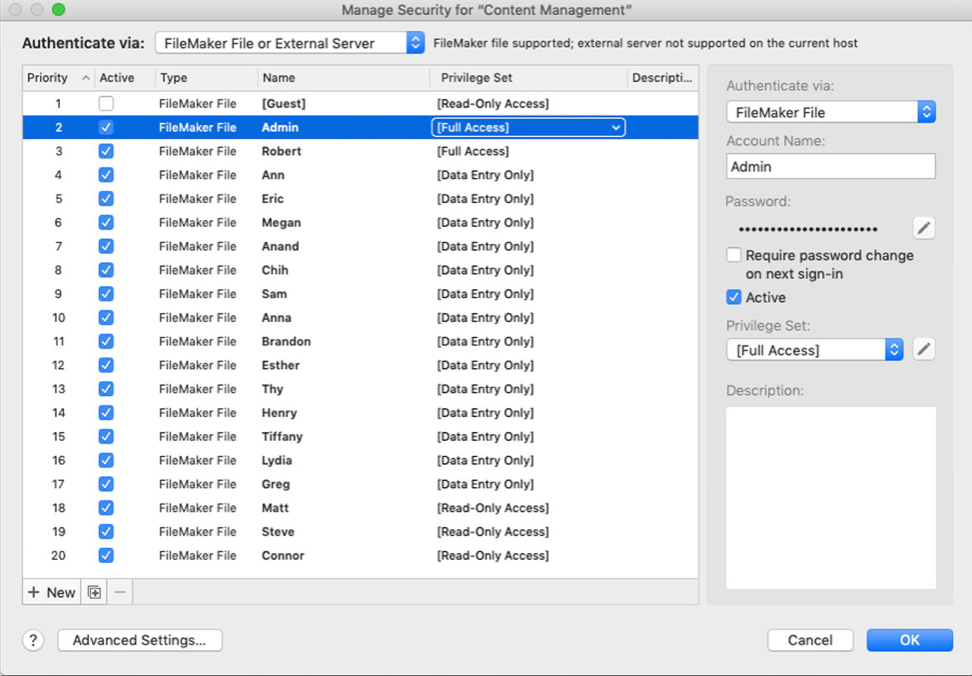Sort by the Active column header
972x676 pixels.
pos(117,78)
